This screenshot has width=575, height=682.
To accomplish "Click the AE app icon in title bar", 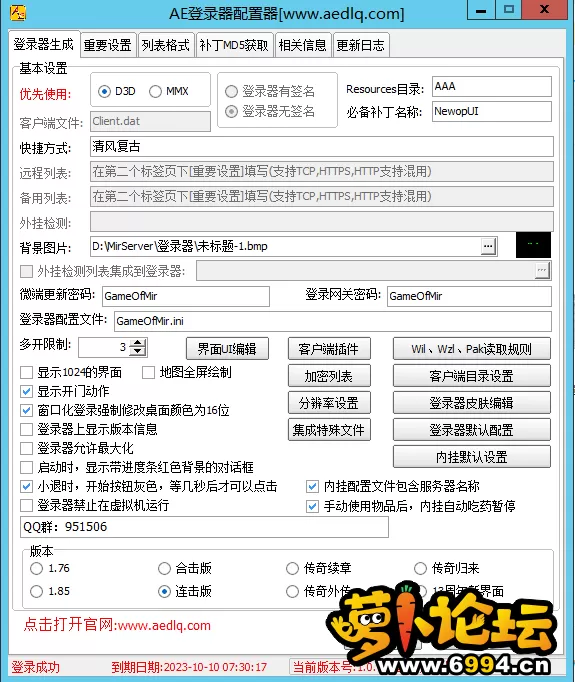I will pyautogui.click(x=18, y=12).
